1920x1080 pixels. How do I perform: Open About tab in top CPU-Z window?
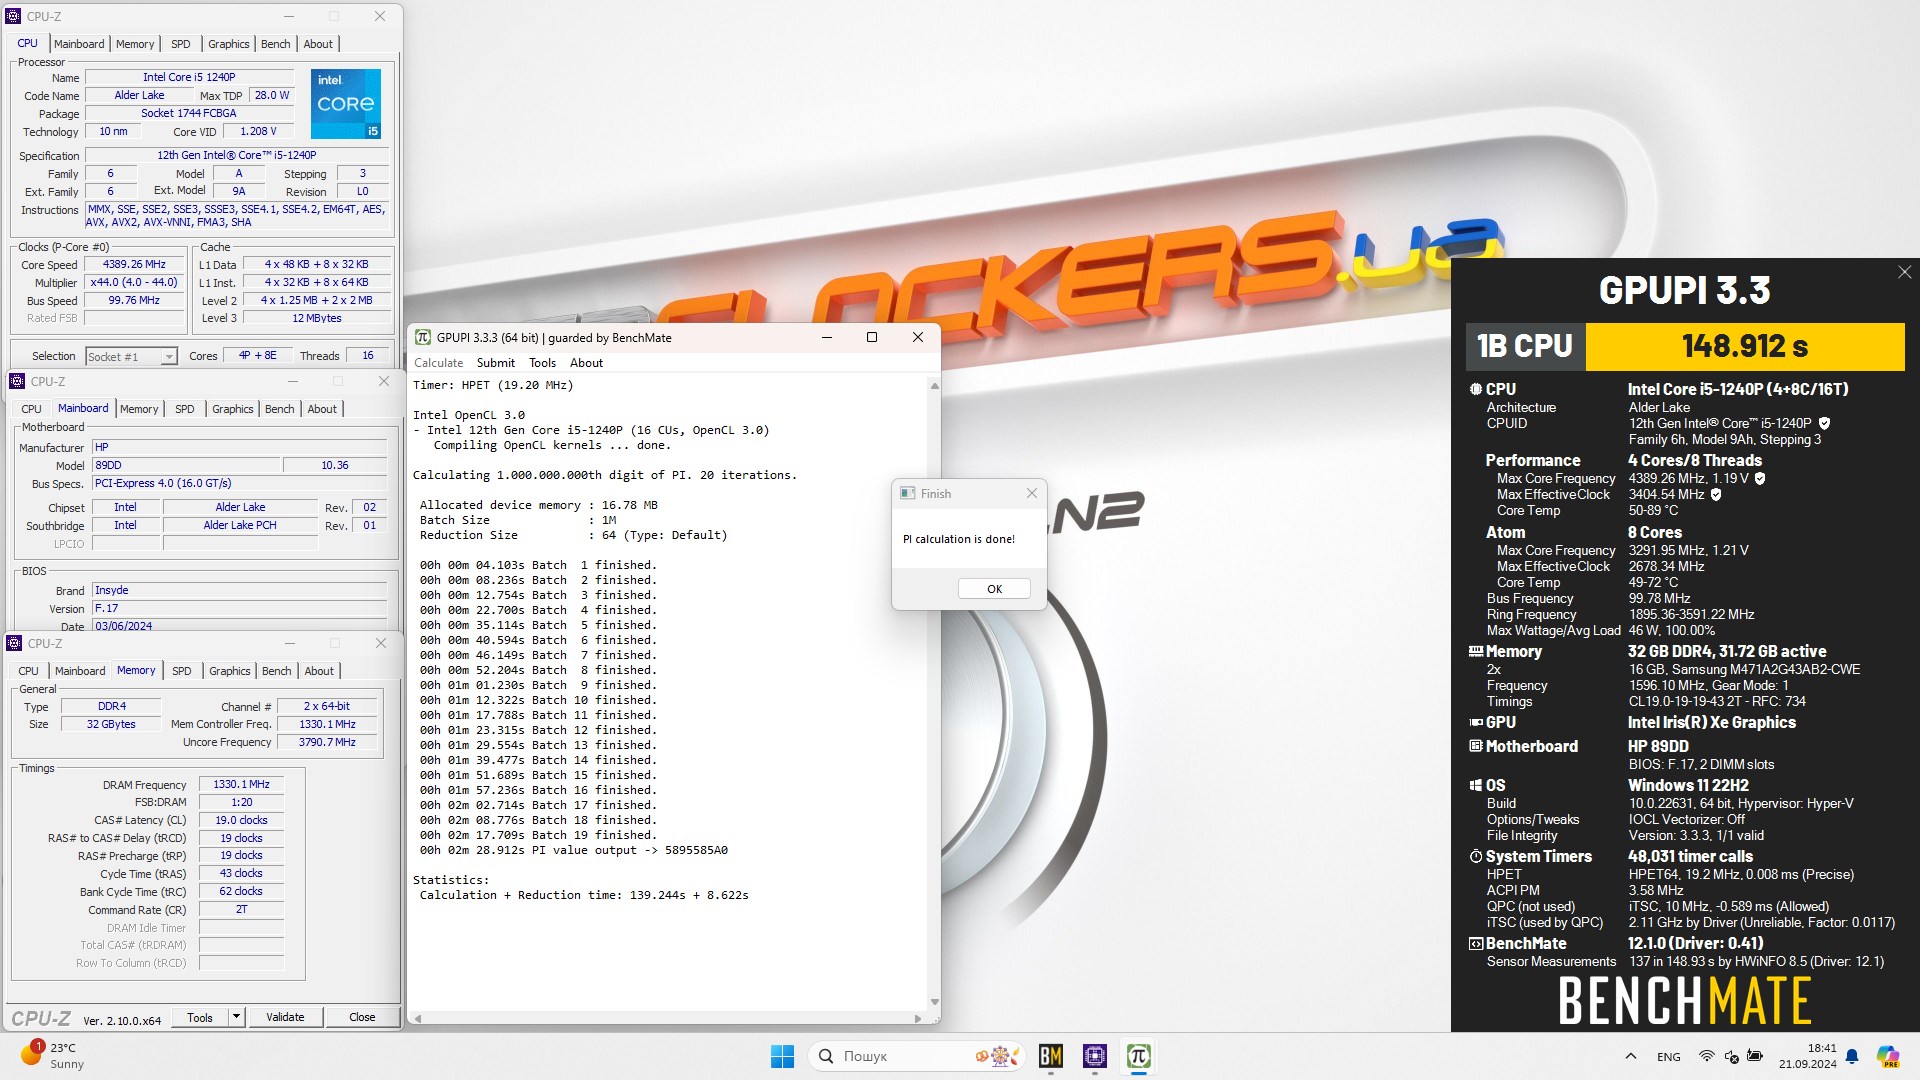pos(318,44)
